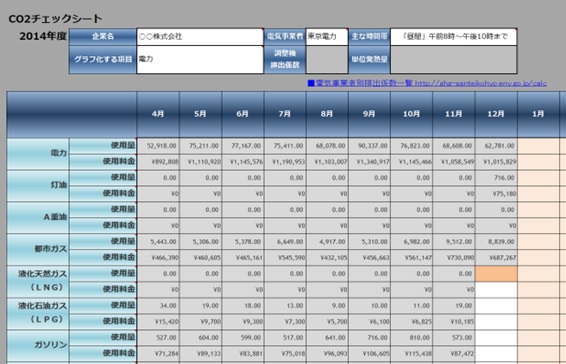This screenshot has height=364, width=566.
Task: Select the 企業名 label cell
Action: 103,37
